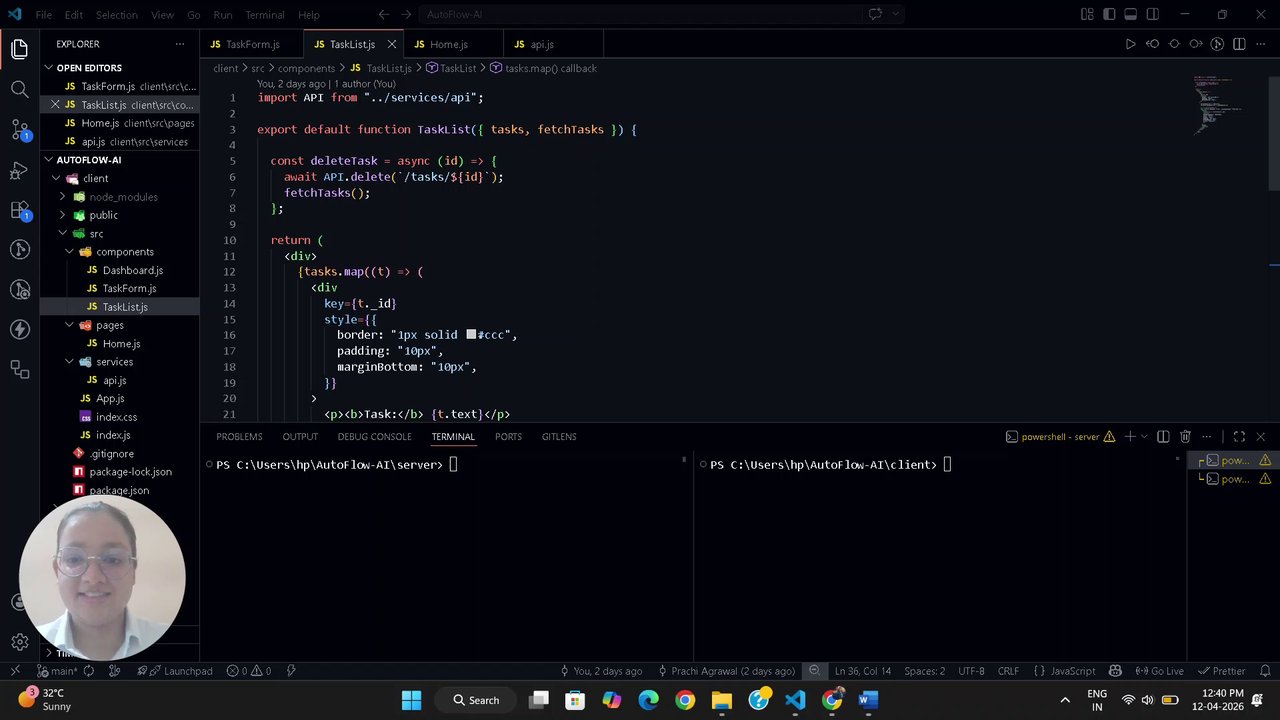Toggle the bottom panel from the title bar

(x=1131, y=14)
